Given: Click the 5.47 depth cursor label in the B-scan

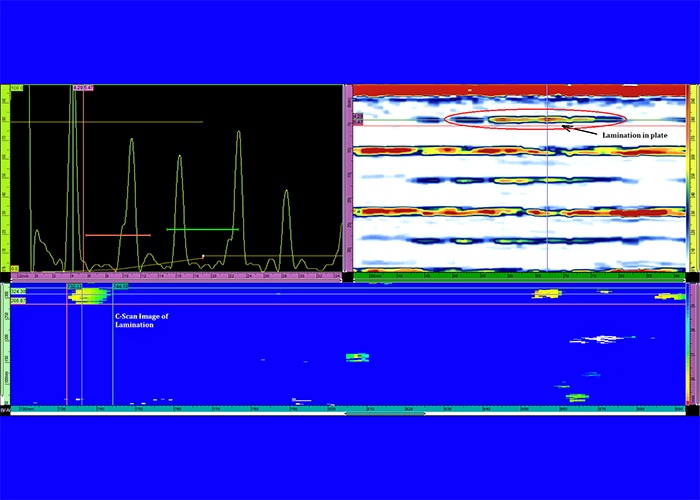Looking at the screenshot, I should coord(358,122).
